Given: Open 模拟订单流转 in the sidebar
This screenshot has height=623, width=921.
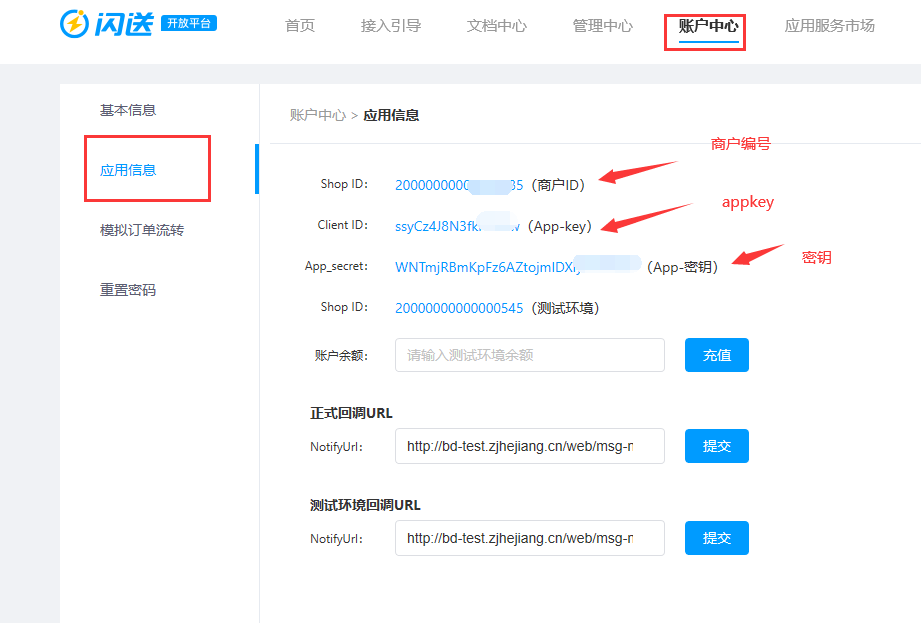Looking at the screenshot, I should (142, 230).
